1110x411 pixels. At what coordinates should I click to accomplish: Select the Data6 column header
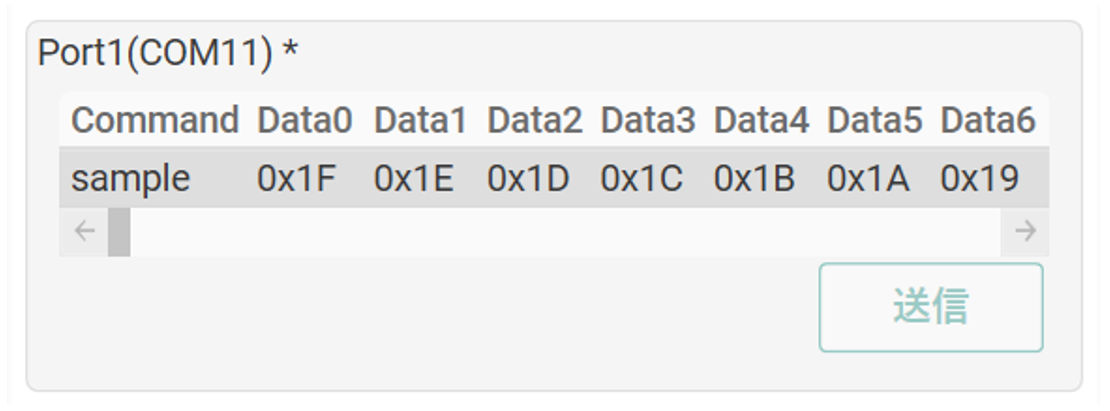(x=987, y=121)
